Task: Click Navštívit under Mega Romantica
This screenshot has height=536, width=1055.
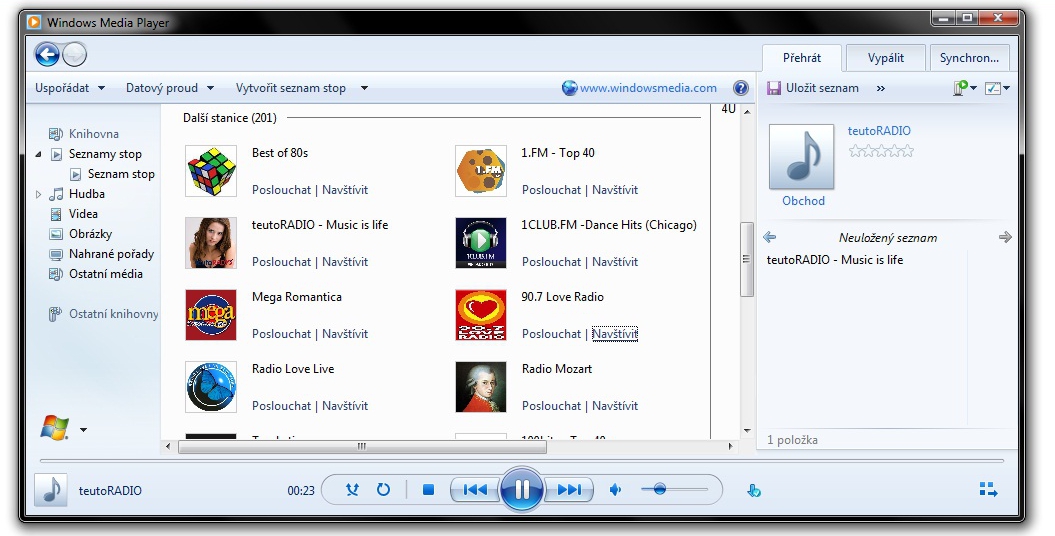Action: tap(345, 334)
